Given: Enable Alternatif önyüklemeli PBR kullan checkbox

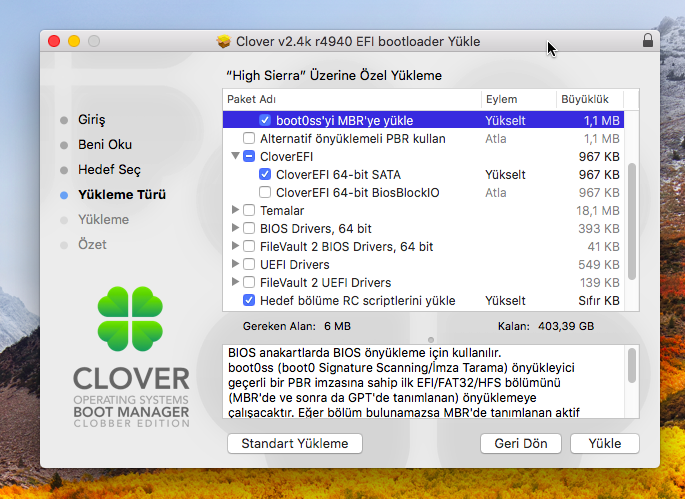Looking at the screenshot, I should 249,138.
